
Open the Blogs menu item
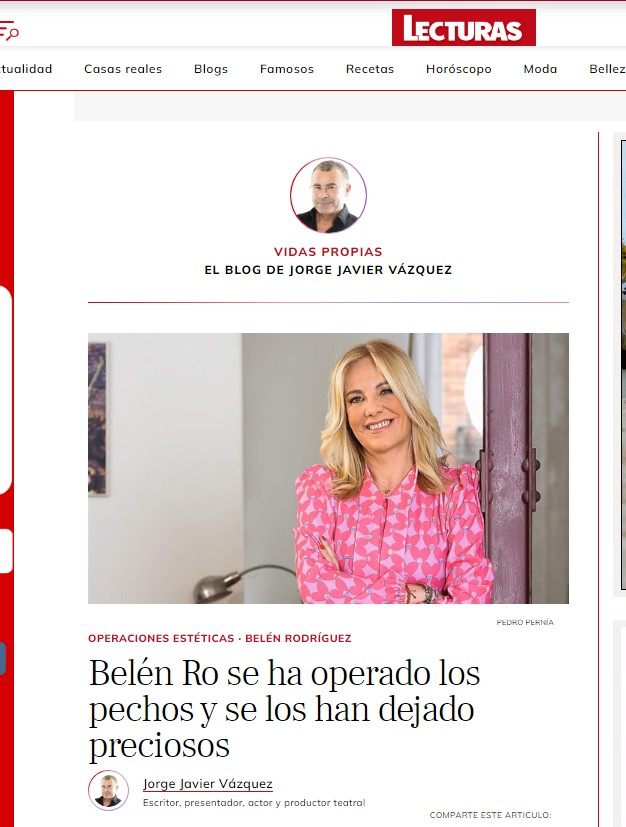pyautogui.click(x=211, y=69)
